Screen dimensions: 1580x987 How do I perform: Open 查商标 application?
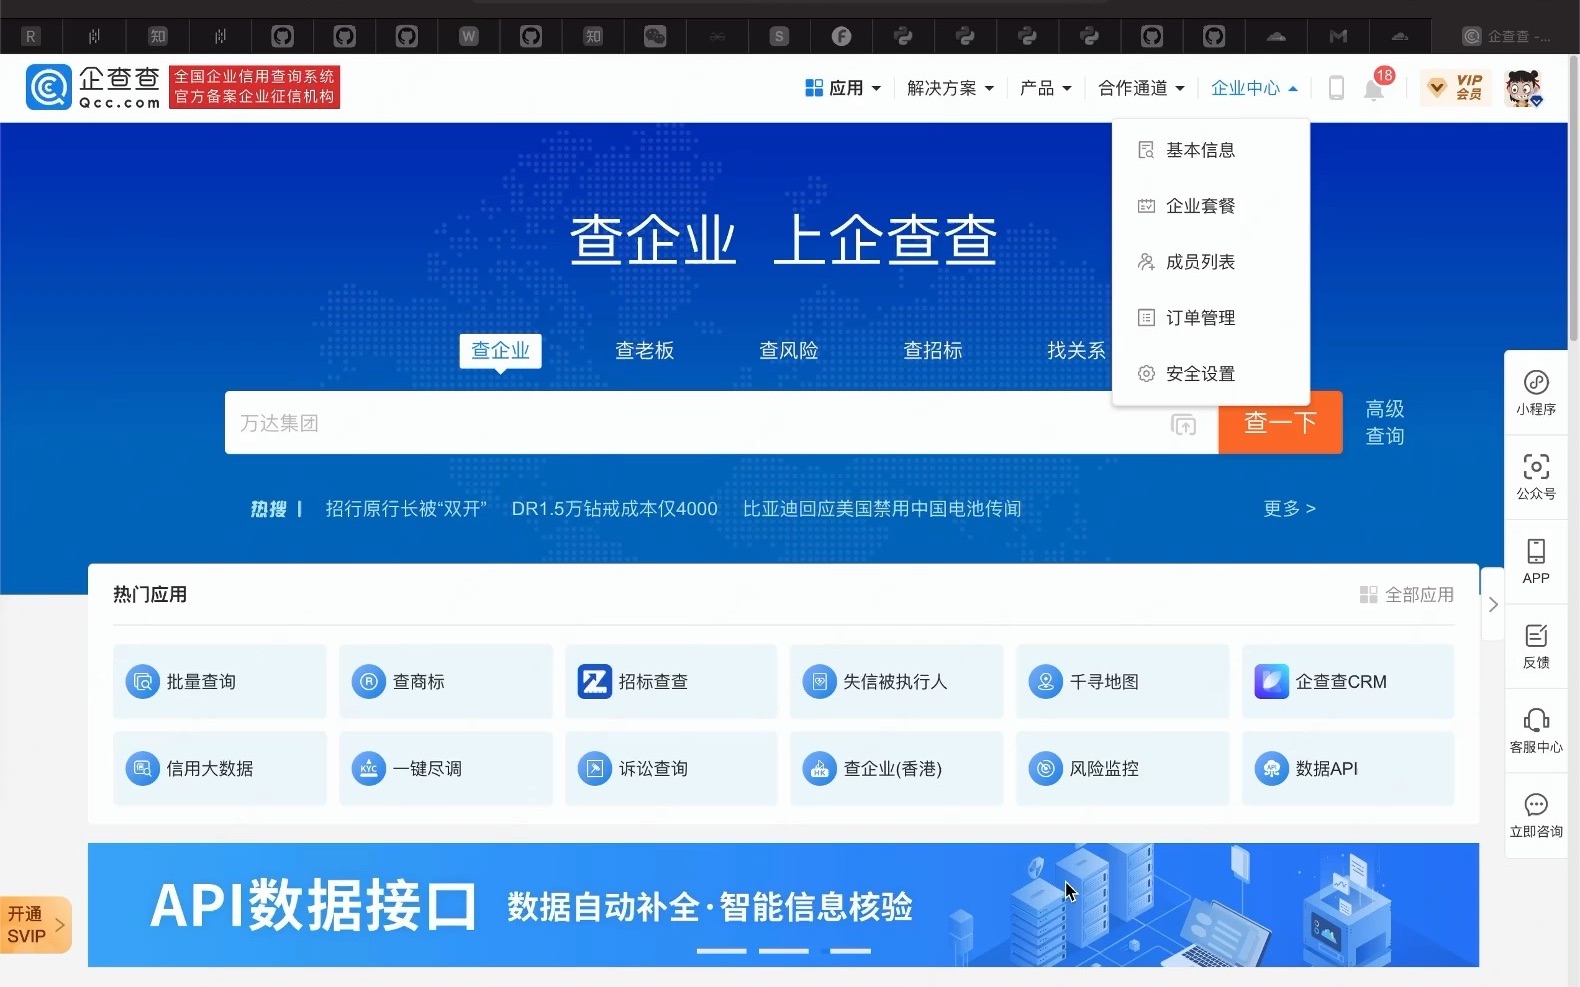point(445,681)
